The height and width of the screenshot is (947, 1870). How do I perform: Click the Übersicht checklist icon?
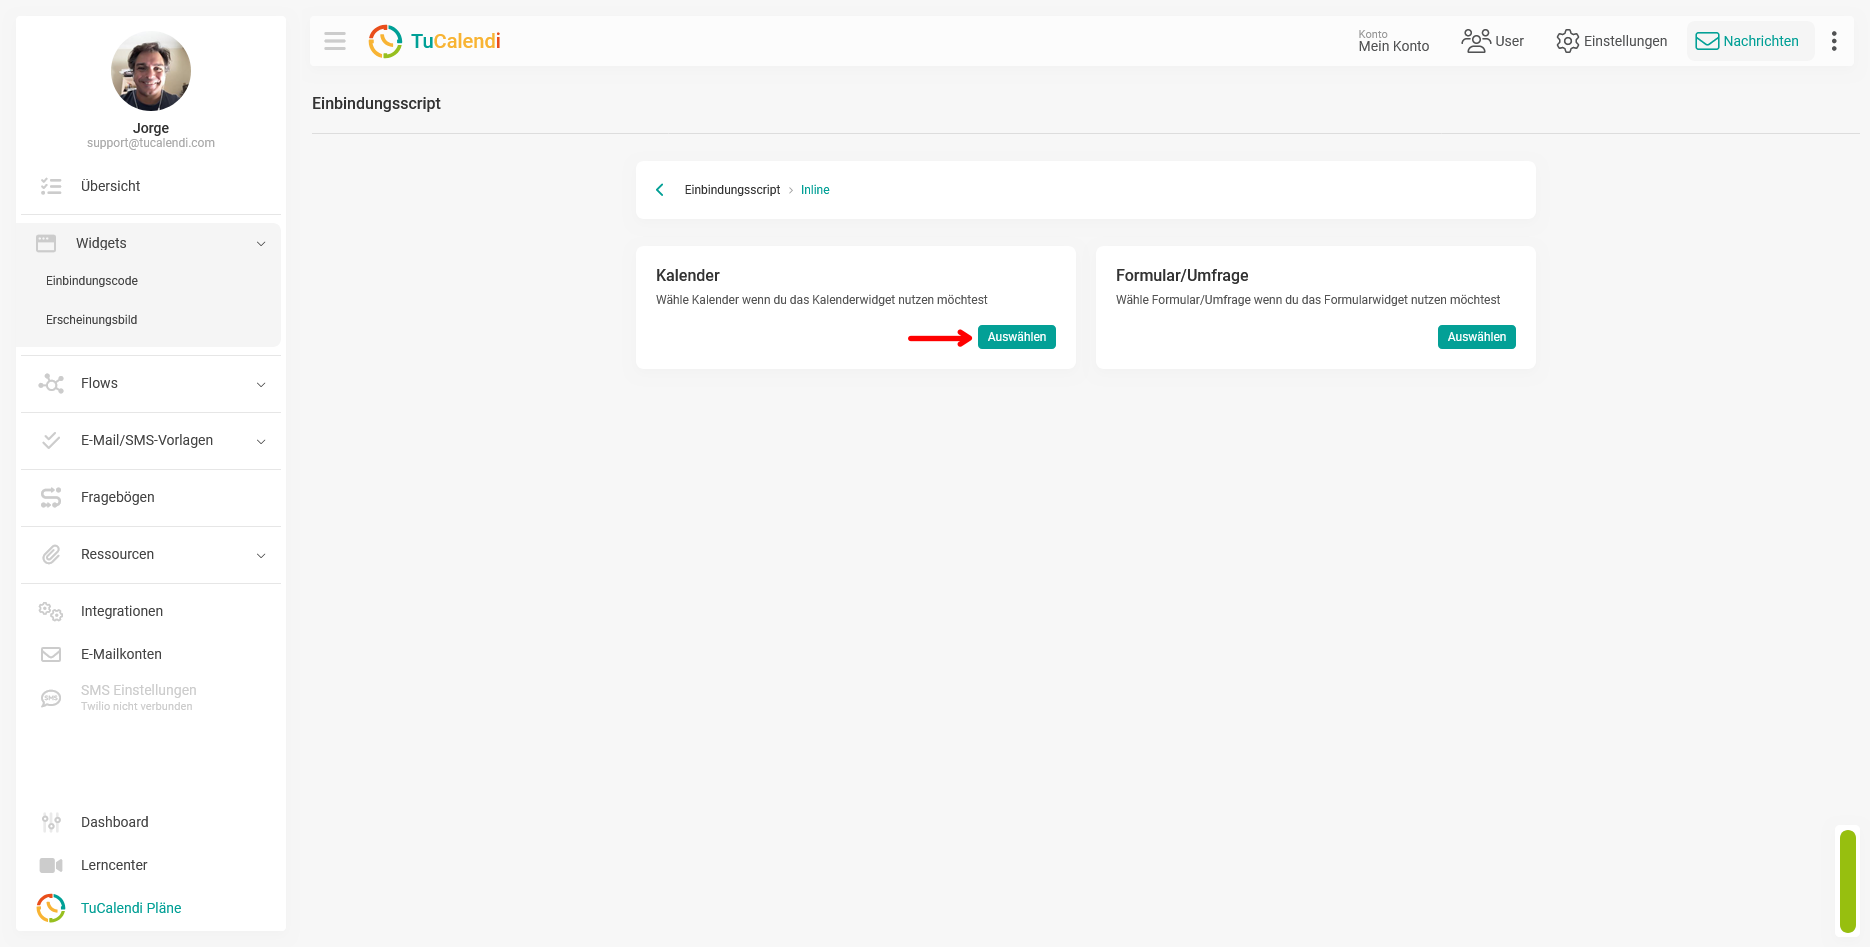pyautogui.click(x=51, y=186)
